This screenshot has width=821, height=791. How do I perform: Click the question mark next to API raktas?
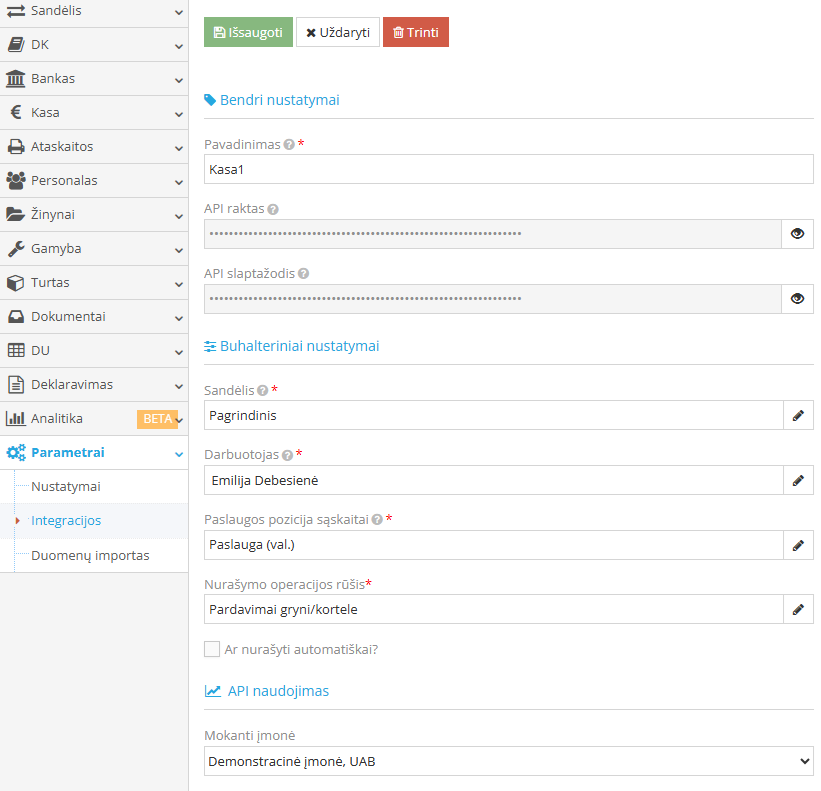[x=273, y=209]
